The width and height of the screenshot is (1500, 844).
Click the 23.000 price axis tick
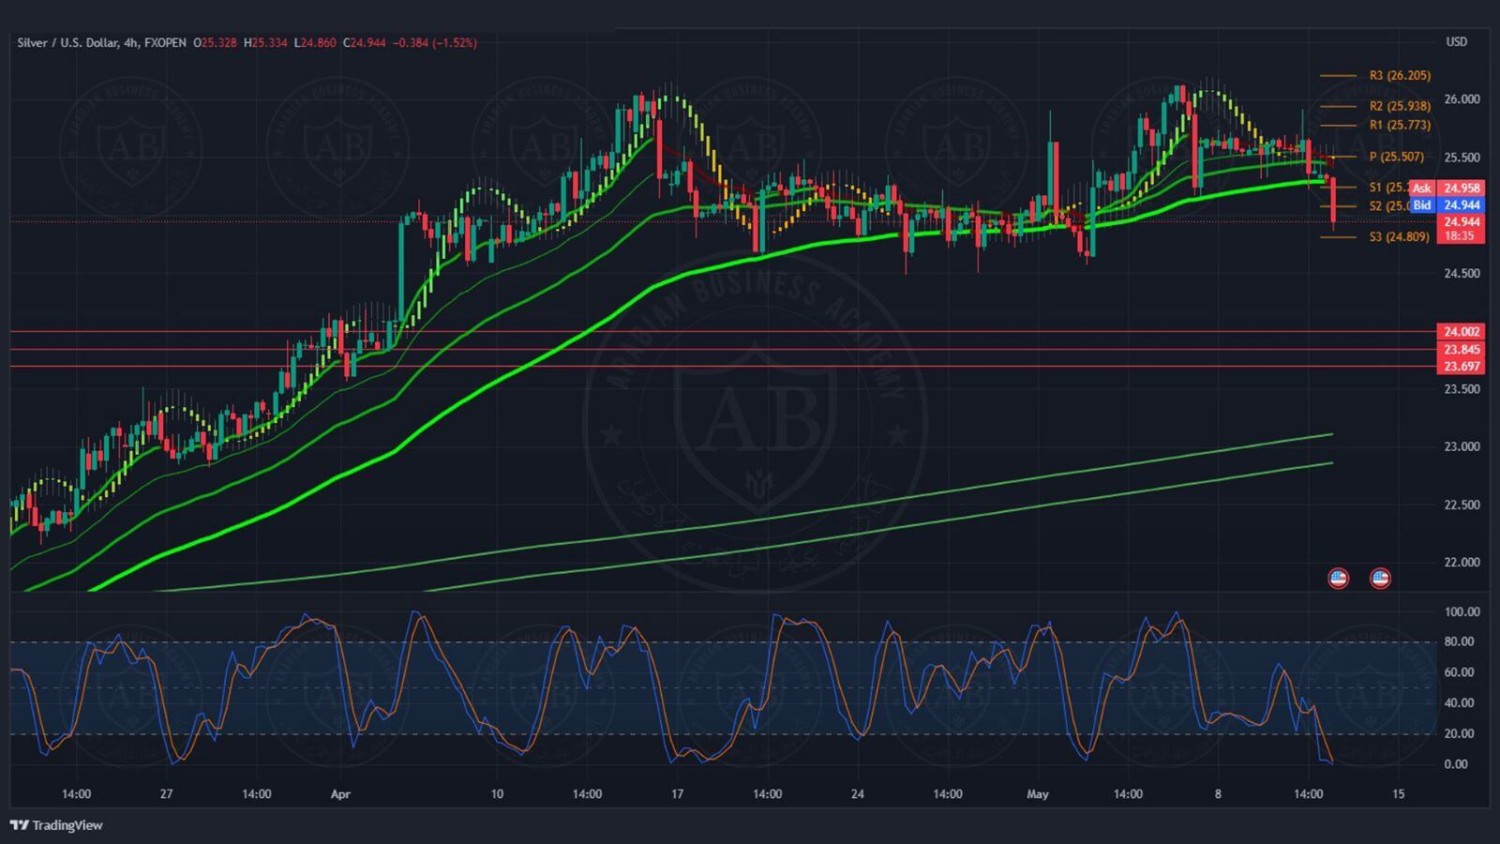point(1462,447)
